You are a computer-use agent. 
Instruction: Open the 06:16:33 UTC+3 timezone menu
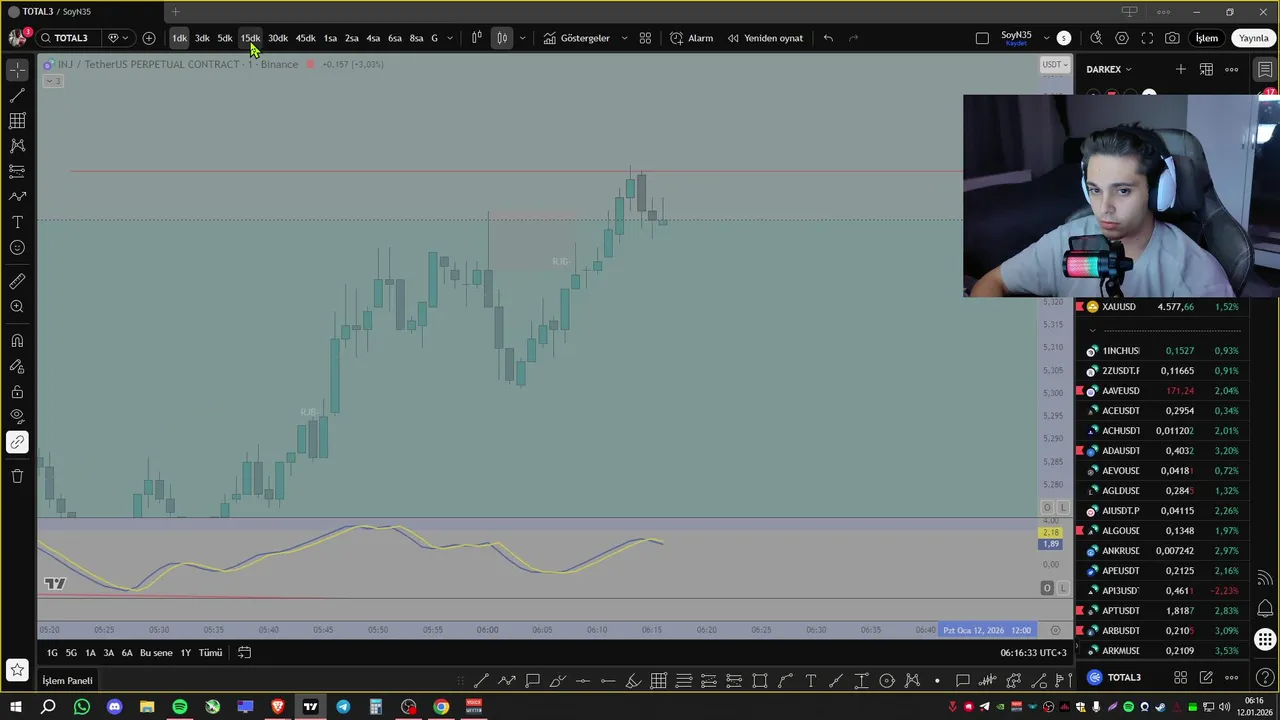pyautogui.click(x=1033, y=653)
